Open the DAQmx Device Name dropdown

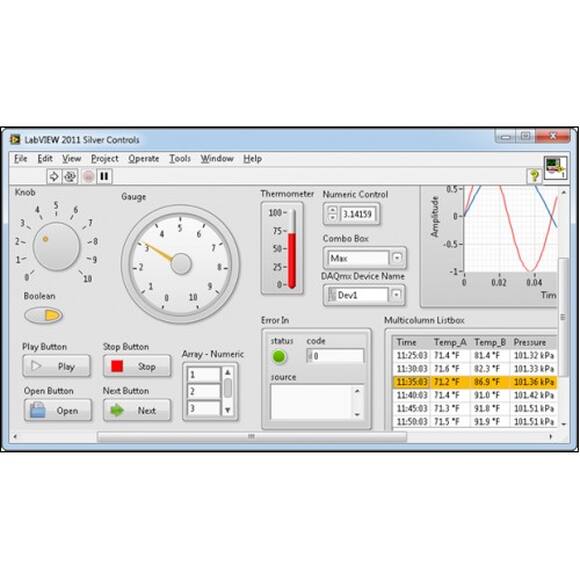396,295
